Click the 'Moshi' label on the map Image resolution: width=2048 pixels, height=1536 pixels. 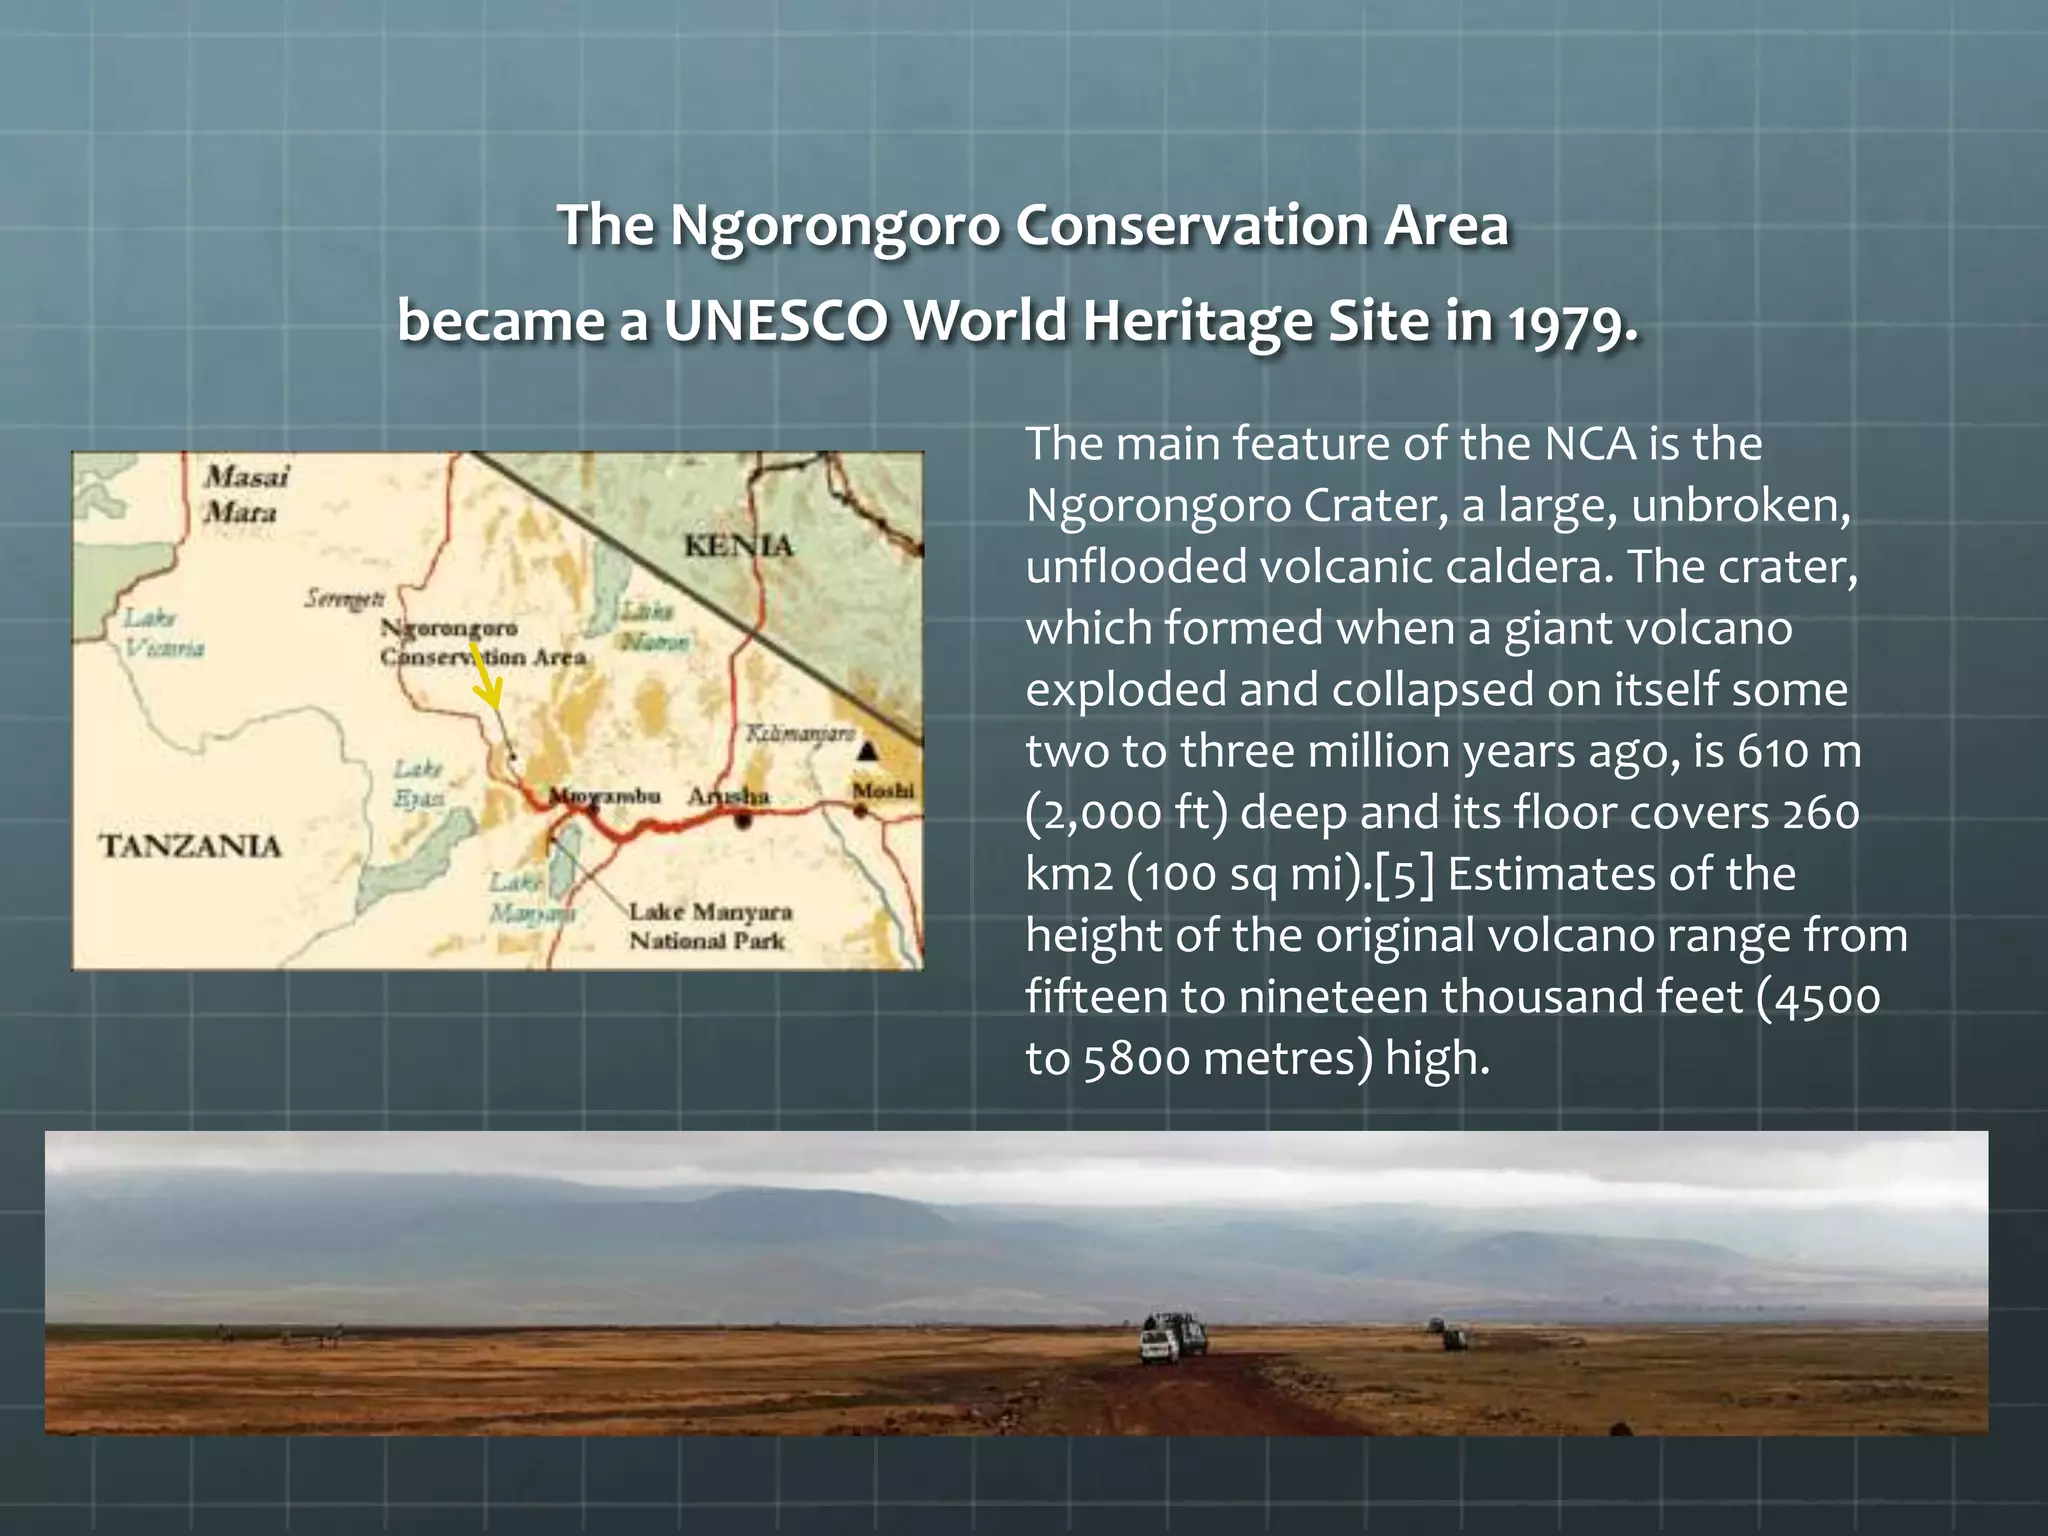pyautogui.click(x=883, y=791)
